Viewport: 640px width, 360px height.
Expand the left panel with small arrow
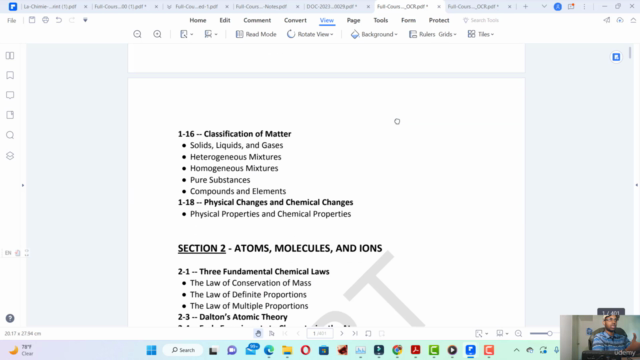23,185
